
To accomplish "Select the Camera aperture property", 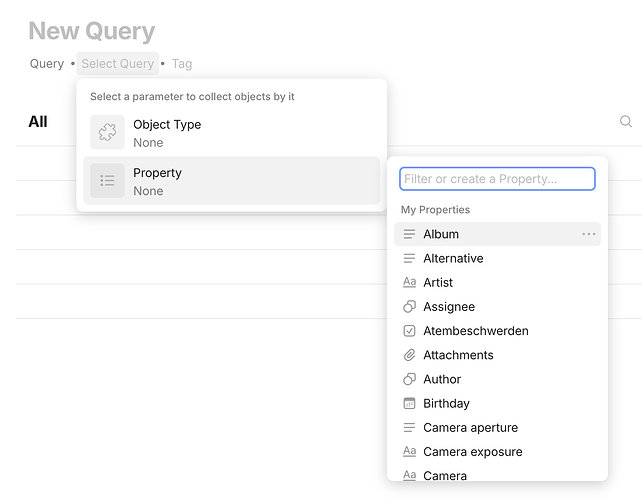I will [497, 428].
